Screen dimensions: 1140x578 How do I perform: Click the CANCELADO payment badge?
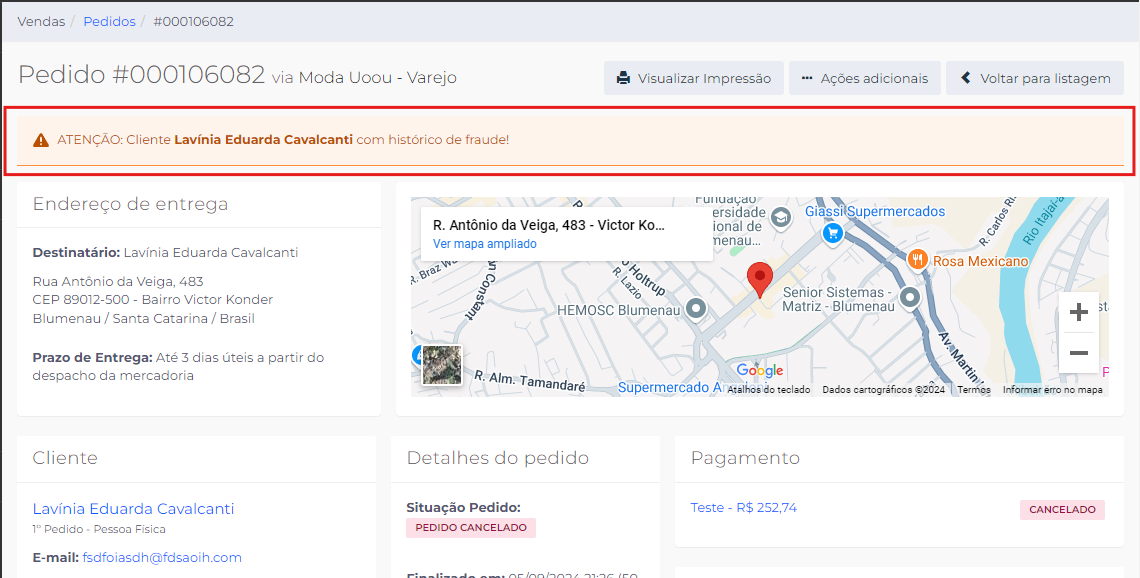1062,510
